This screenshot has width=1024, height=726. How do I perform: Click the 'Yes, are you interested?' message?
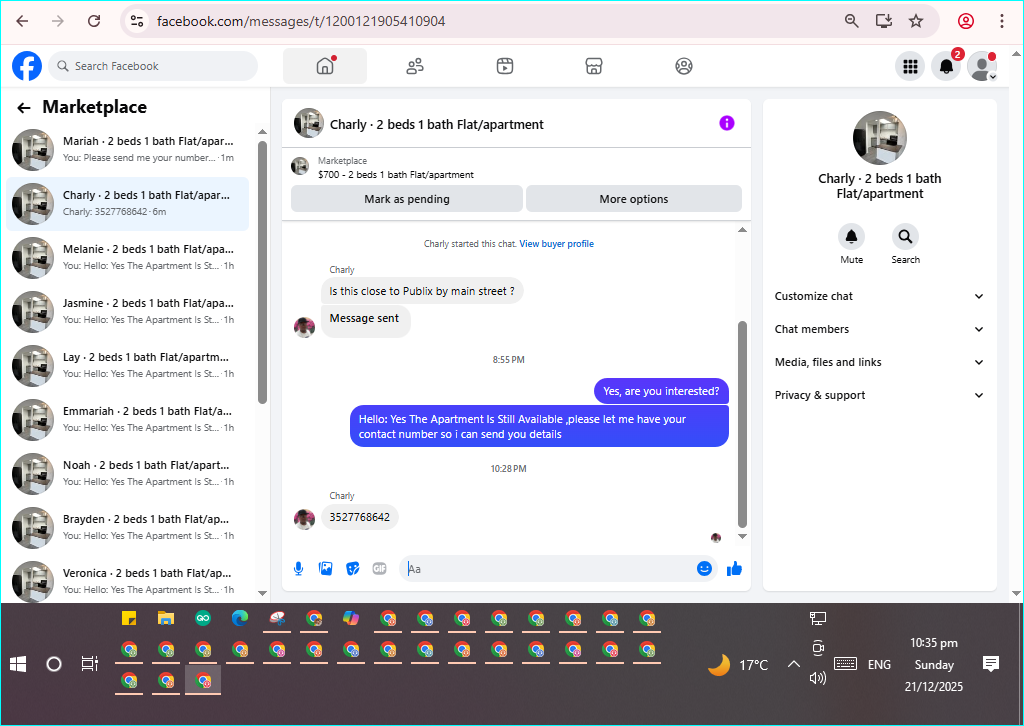pos(661,391)
